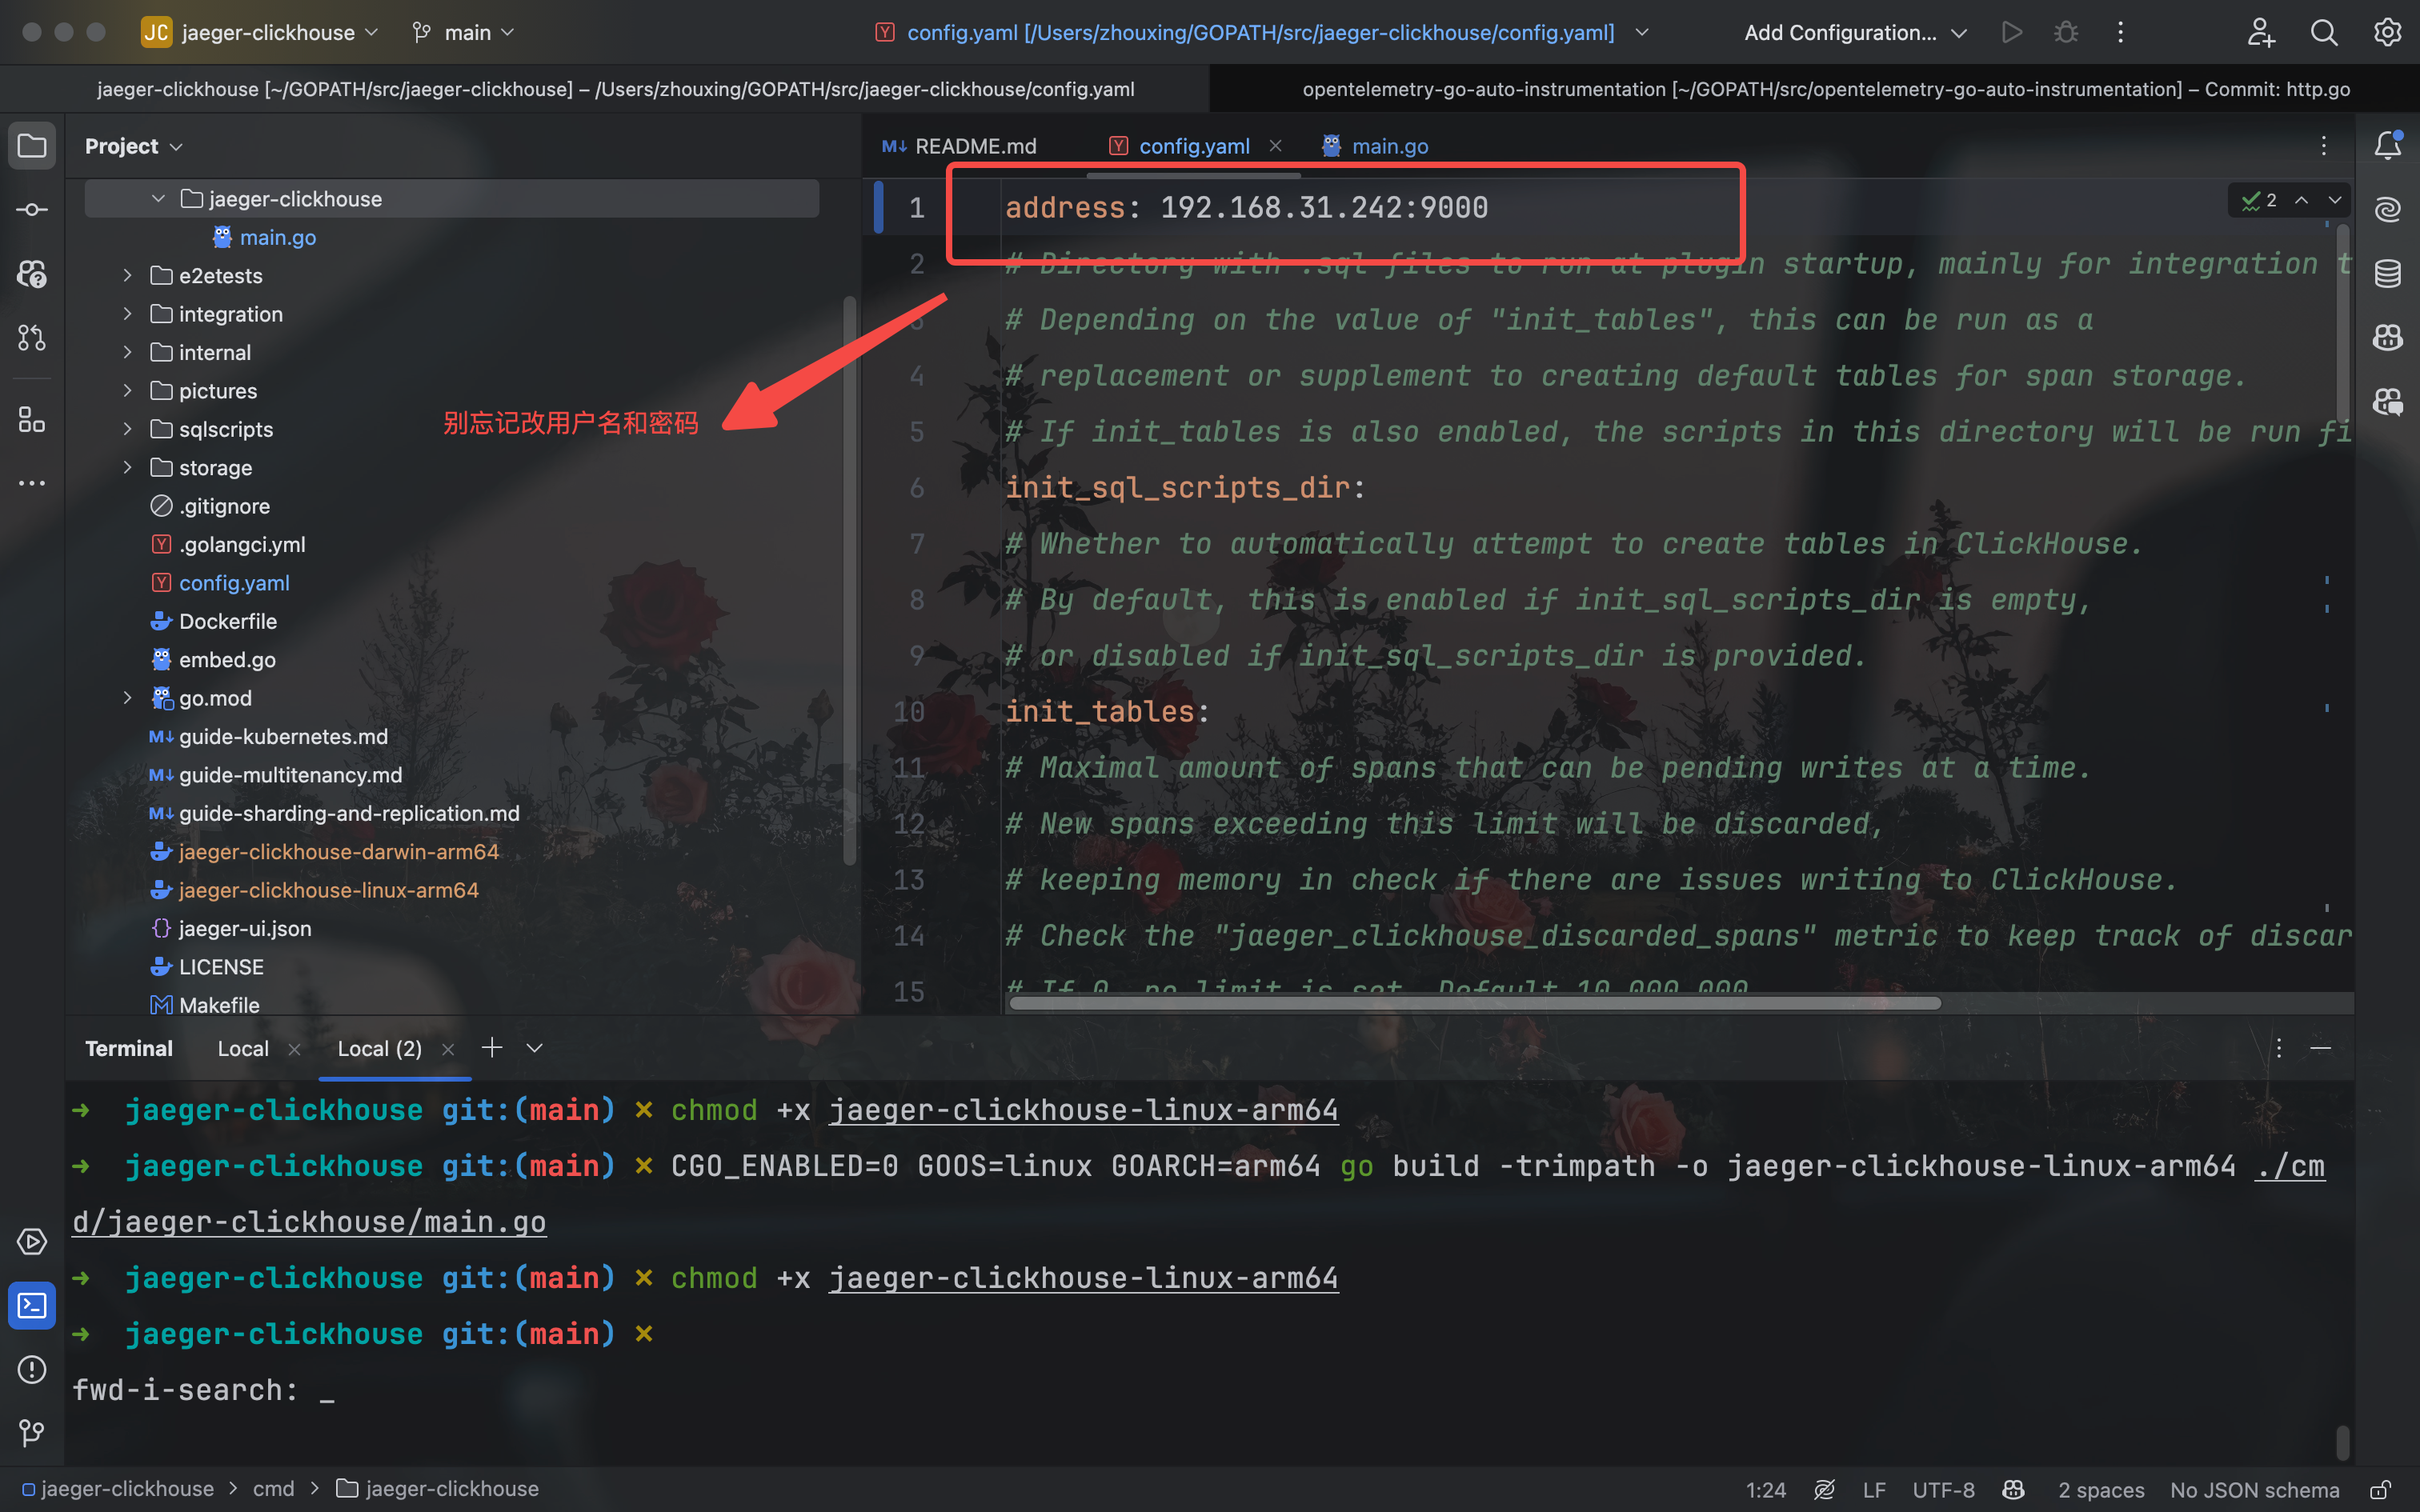This screenshot has width=2420, height=1512.
Task: Open the Services tool window icon
Action: click(x=32, y=1241)
